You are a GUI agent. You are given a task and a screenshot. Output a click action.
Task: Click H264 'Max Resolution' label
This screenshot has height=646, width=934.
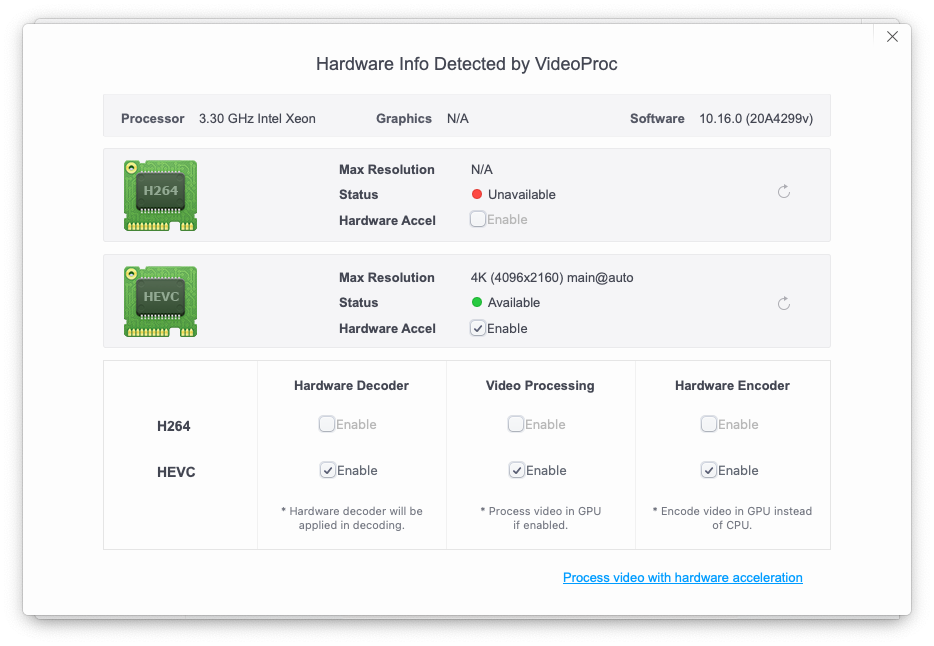387,170
